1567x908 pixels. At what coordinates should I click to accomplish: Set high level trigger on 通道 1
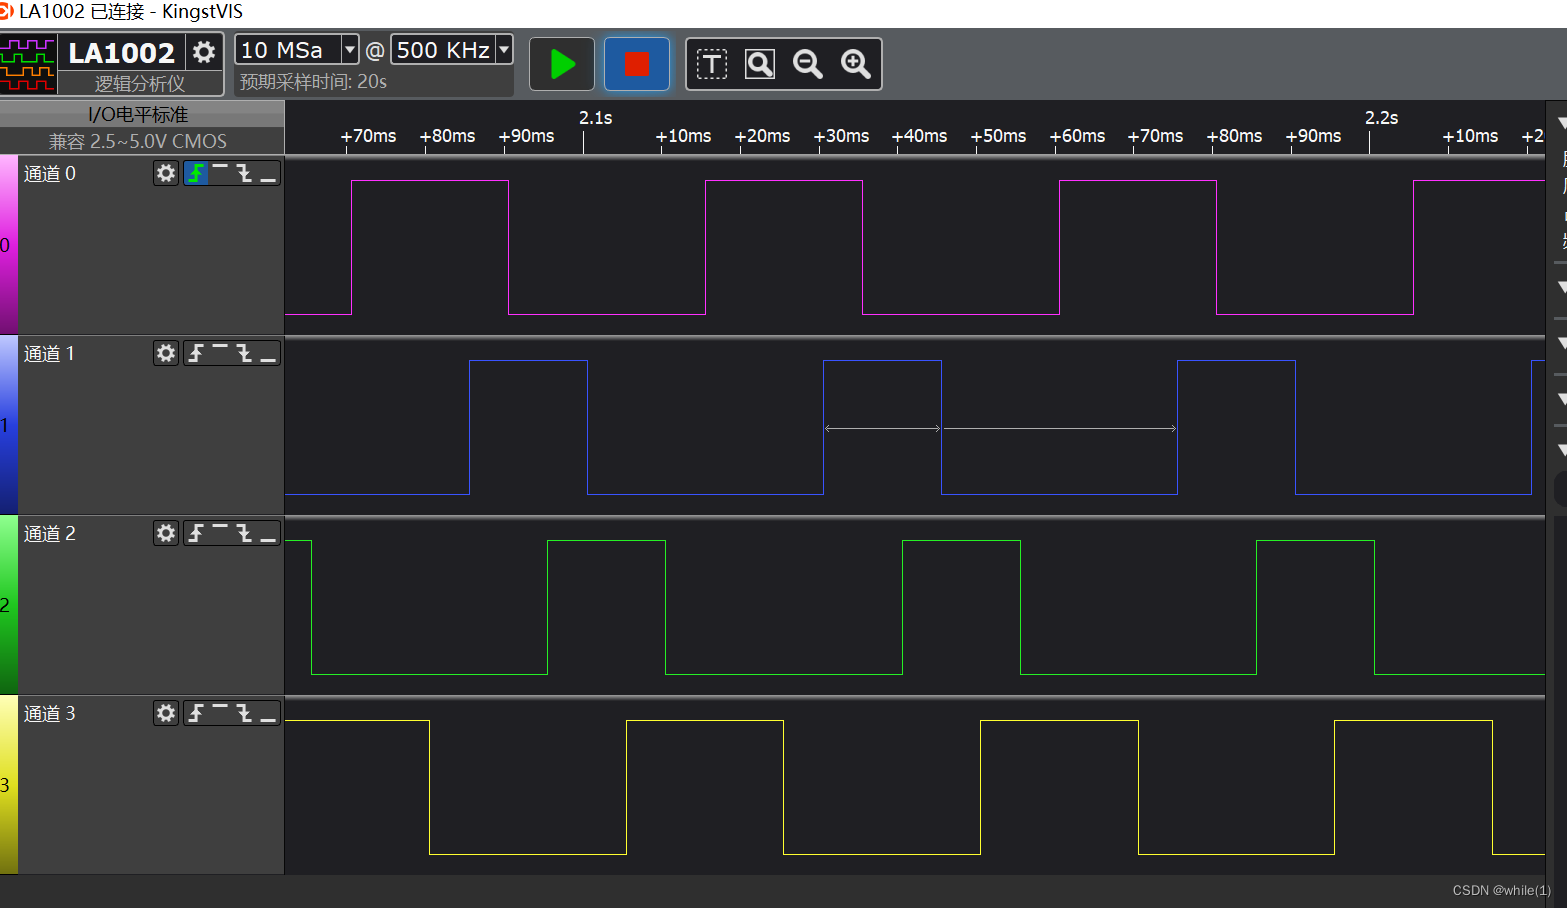(x=220, y=353)
